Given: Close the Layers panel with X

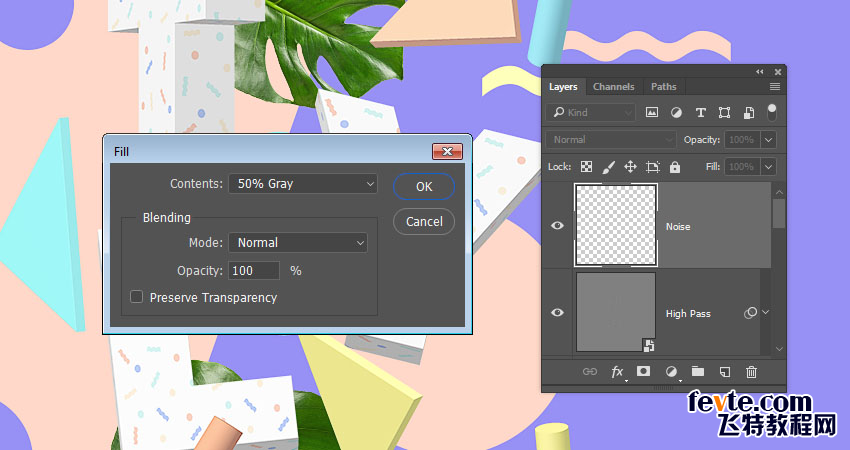Looking at the screenshot, I should coord(778,72).
